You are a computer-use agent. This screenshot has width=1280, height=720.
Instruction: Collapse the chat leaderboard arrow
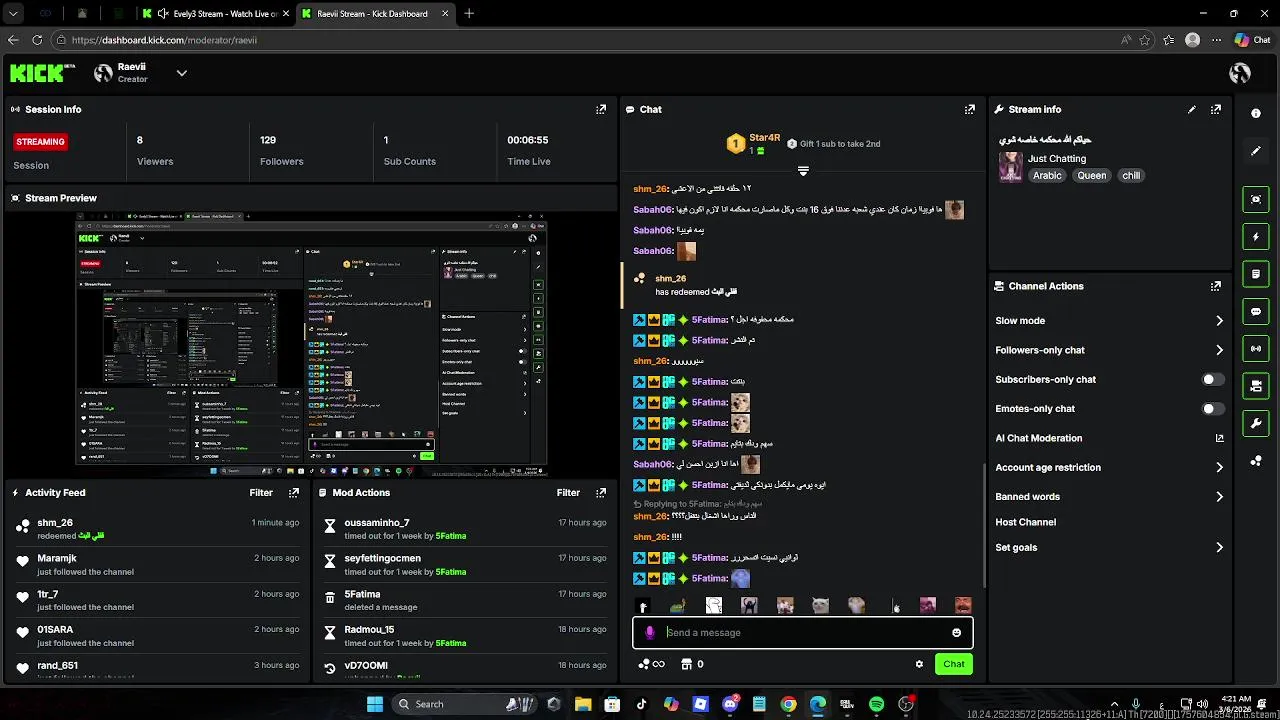click(802, 171)
